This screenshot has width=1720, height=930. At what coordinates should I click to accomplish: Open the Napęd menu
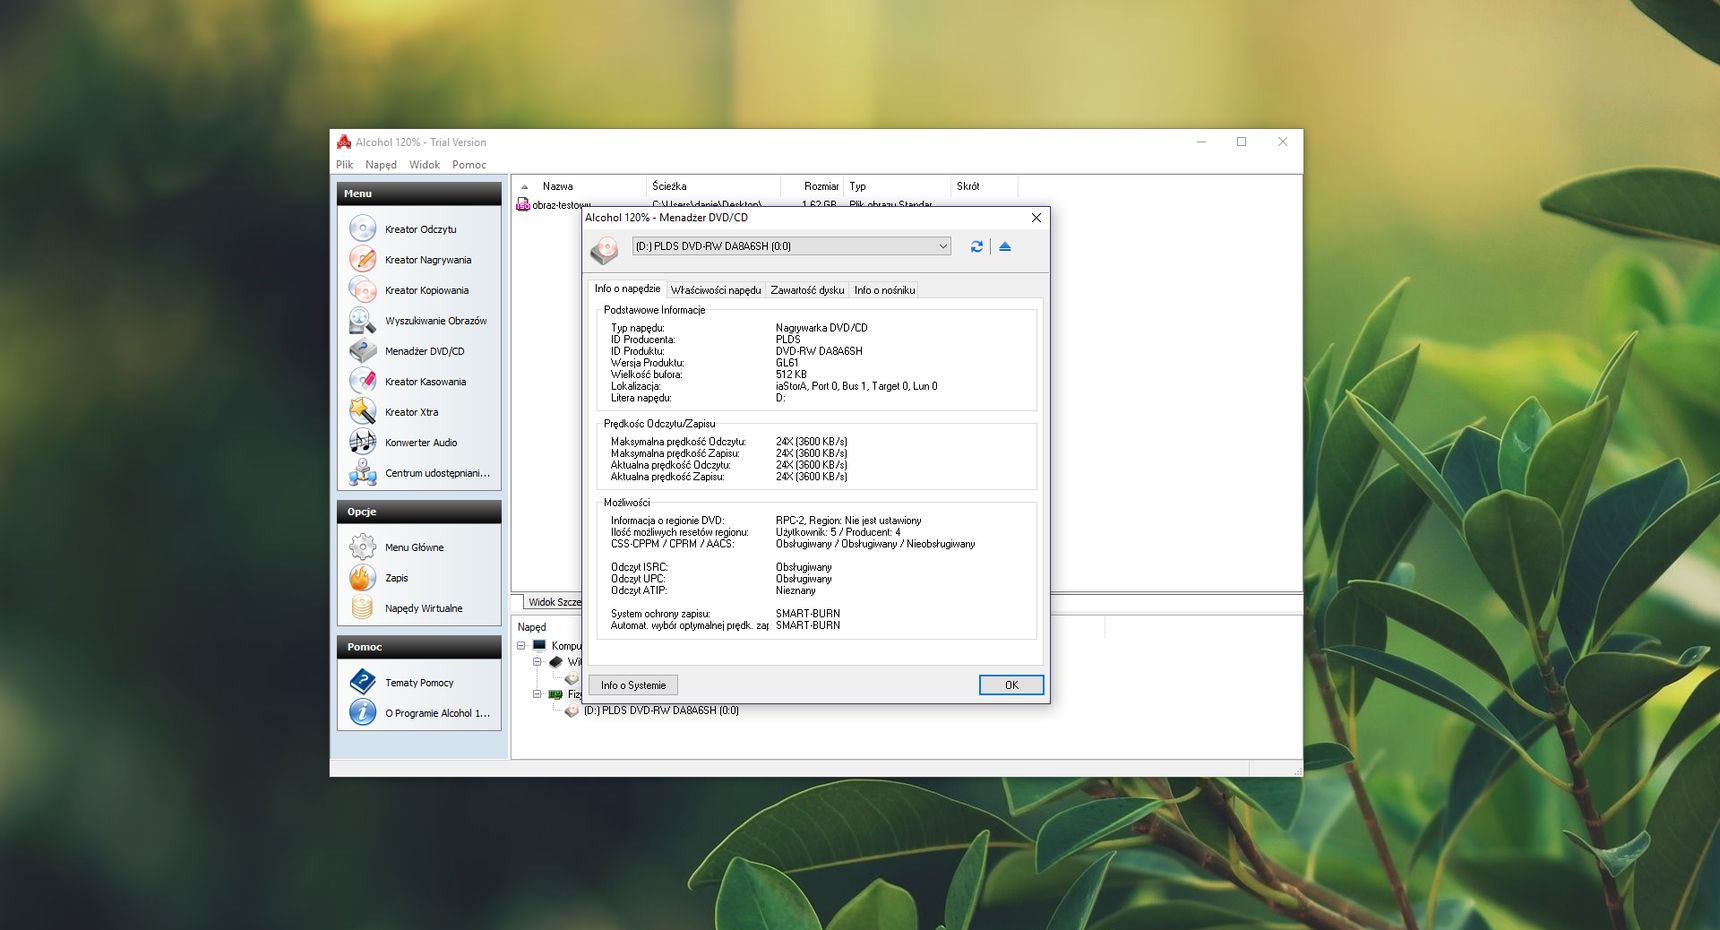(381, 165)
